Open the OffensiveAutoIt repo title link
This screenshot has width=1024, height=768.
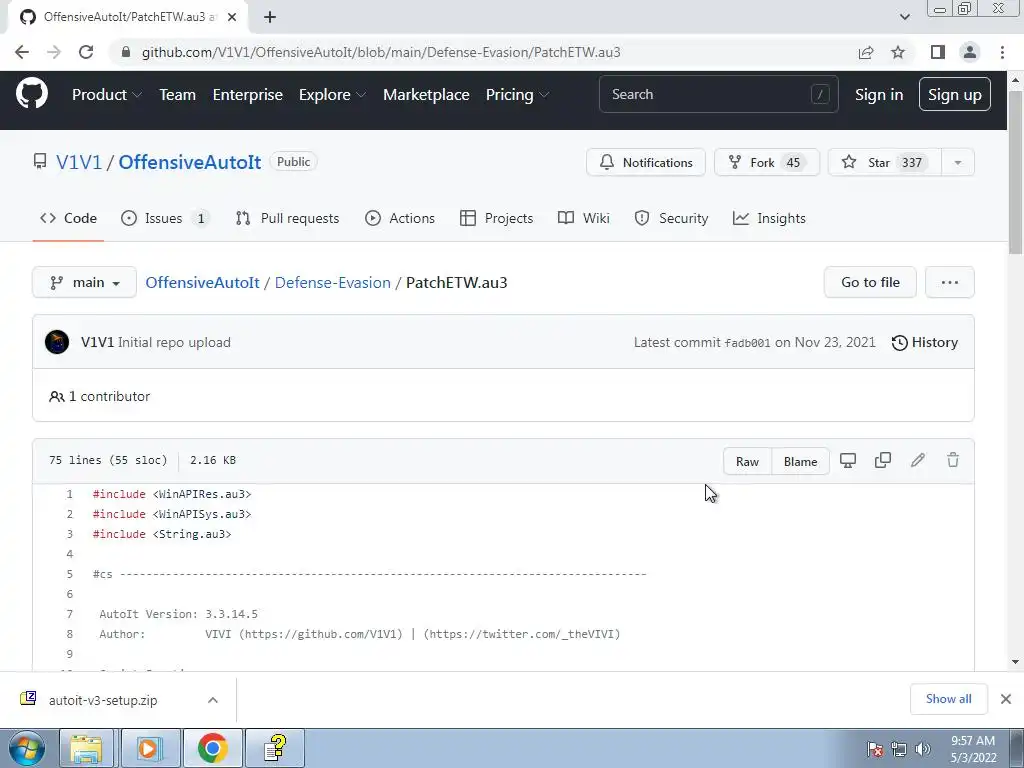(x=189, y=162)
